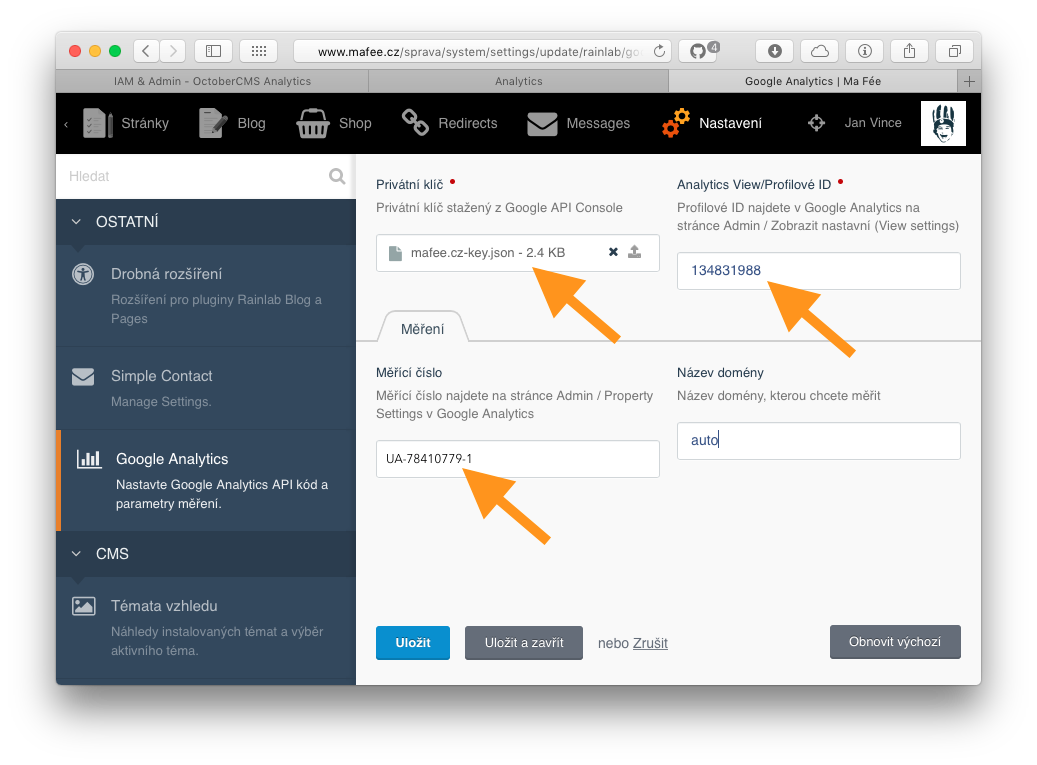1037x765 pixels.
Task: Click the Témata vzhledu picture icon
Action: (83, 606)
